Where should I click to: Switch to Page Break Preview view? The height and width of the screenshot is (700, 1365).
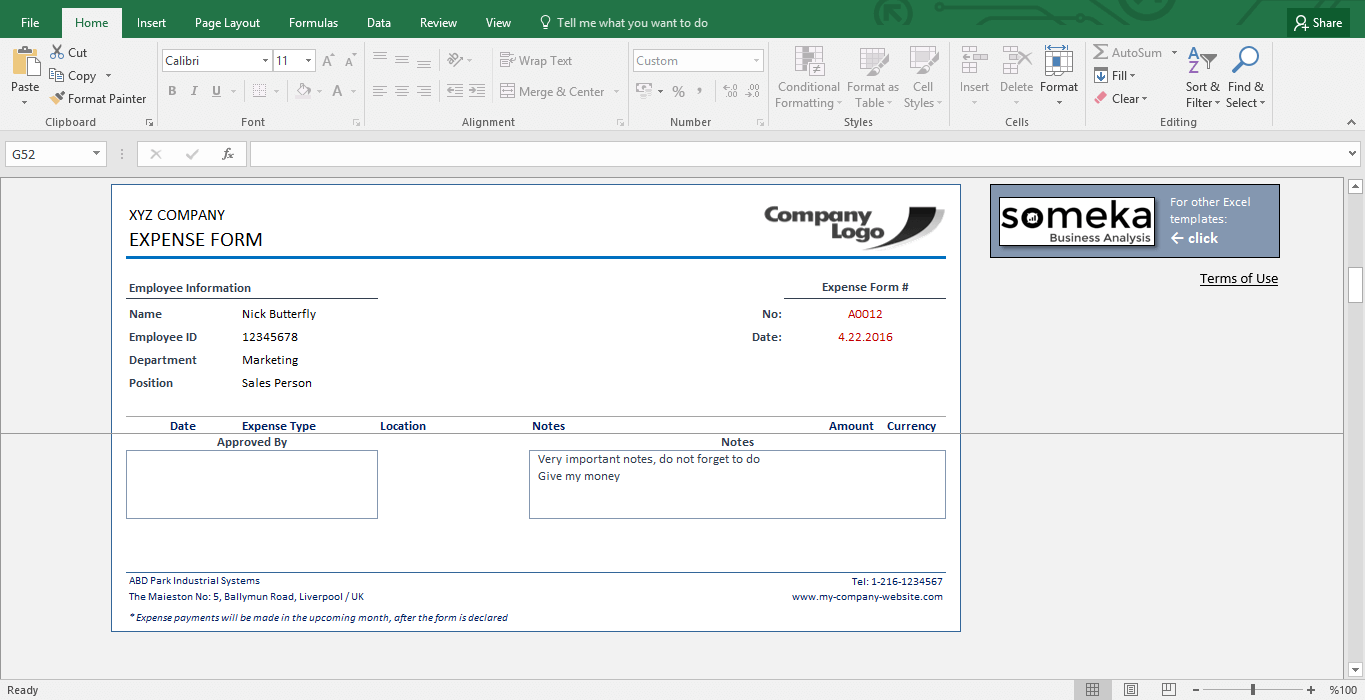(1168, 690)
